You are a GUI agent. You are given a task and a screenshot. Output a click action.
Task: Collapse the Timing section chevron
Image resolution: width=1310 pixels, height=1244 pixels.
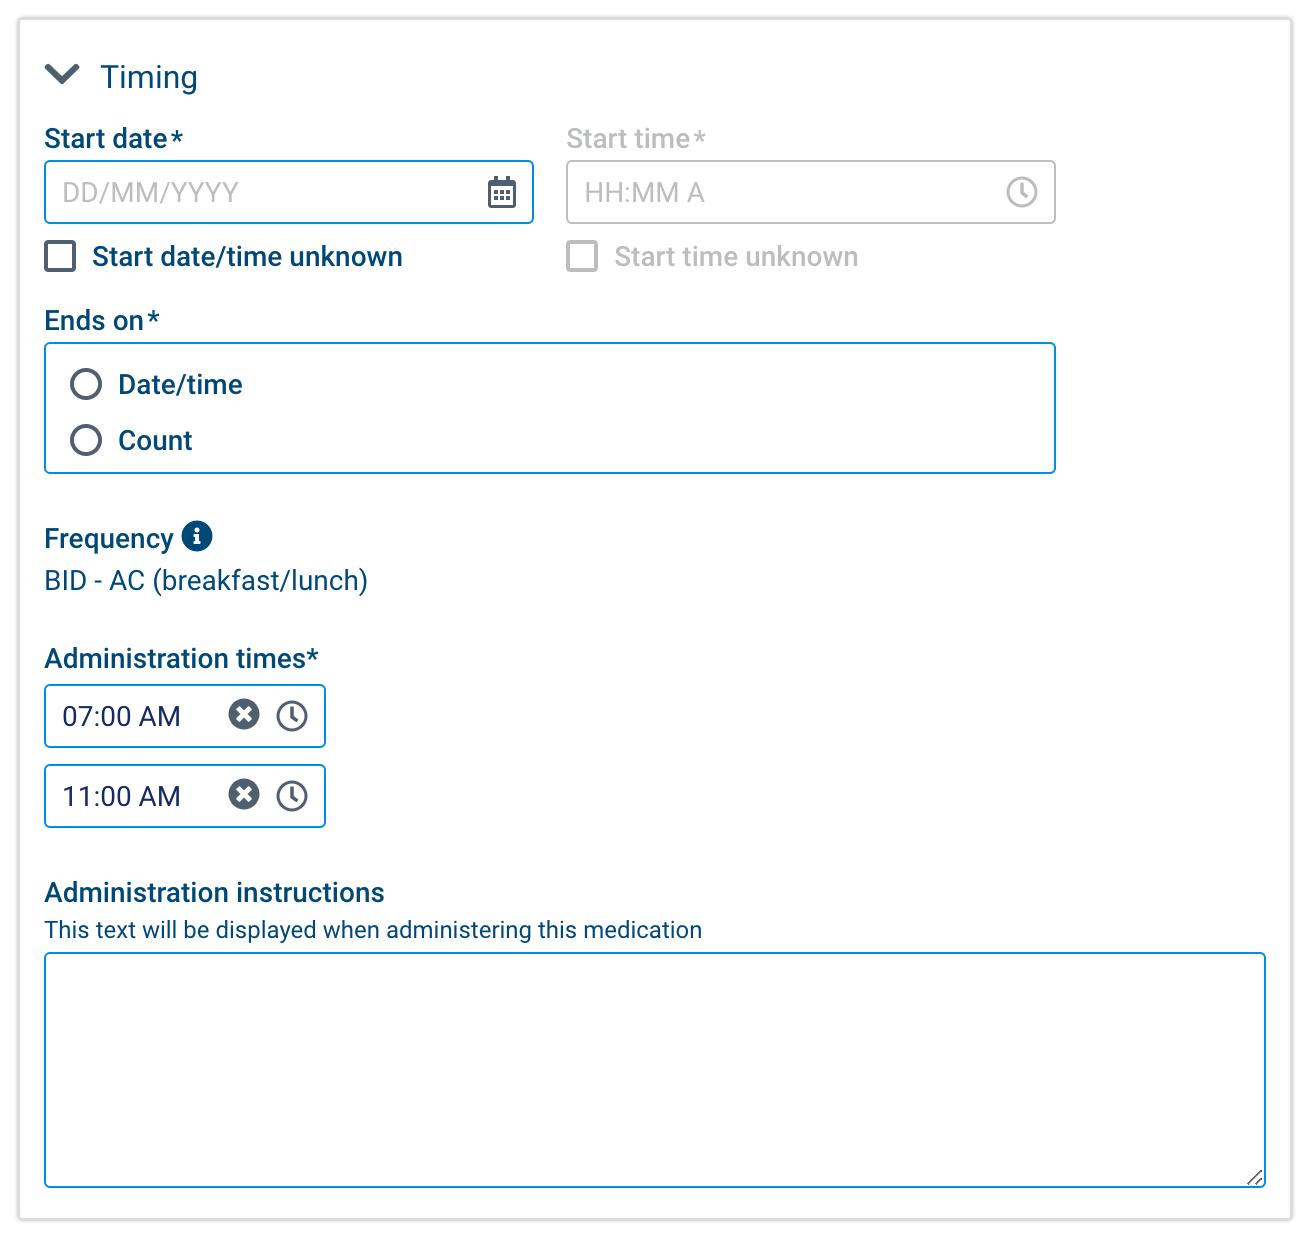(x=62, y=75)
